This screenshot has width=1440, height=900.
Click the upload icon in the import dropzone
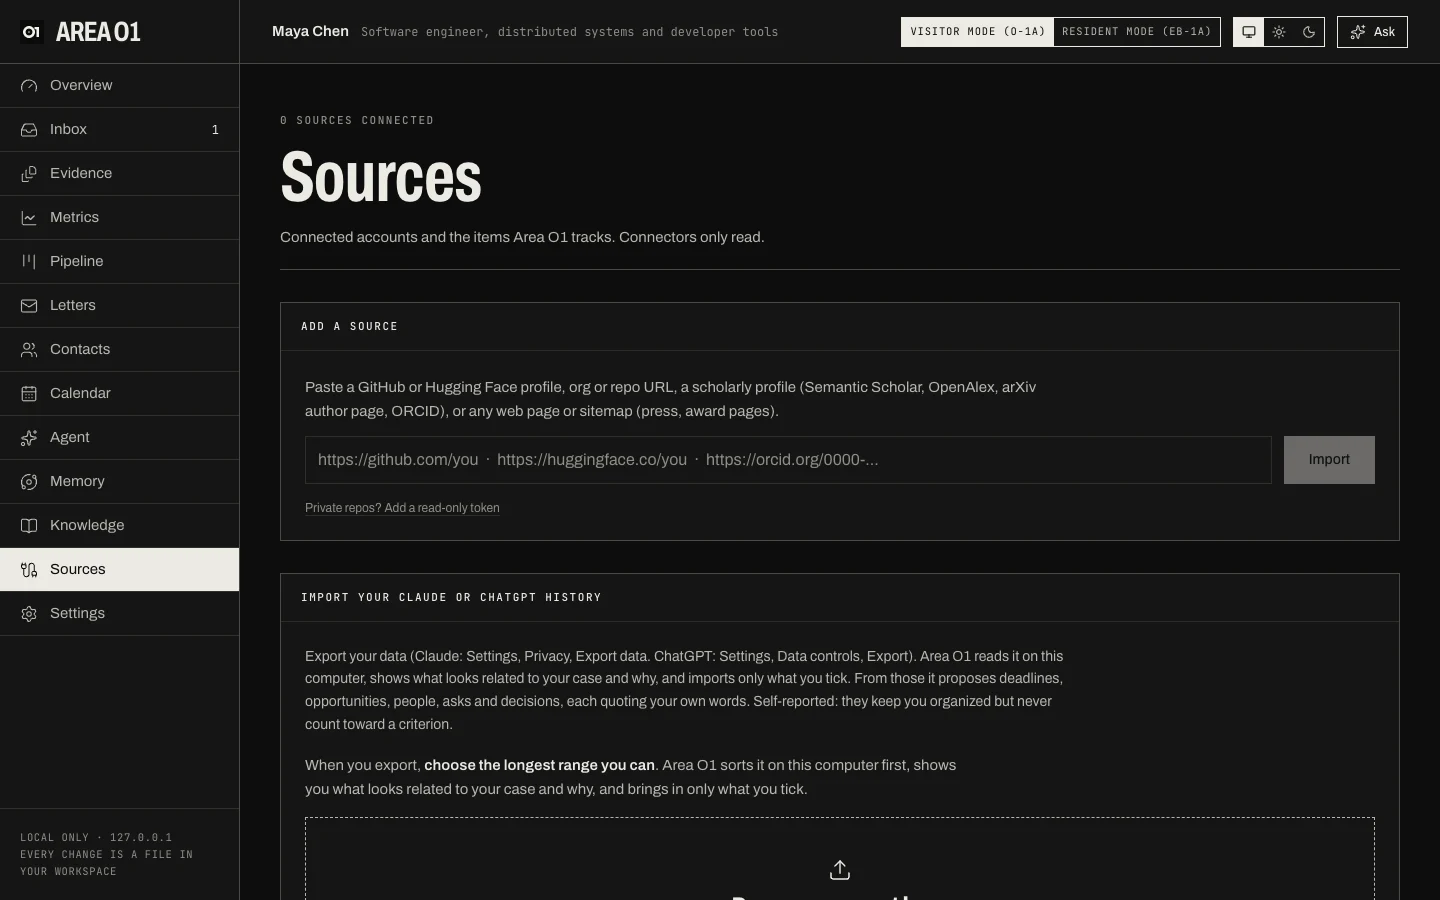coord(840,870)
